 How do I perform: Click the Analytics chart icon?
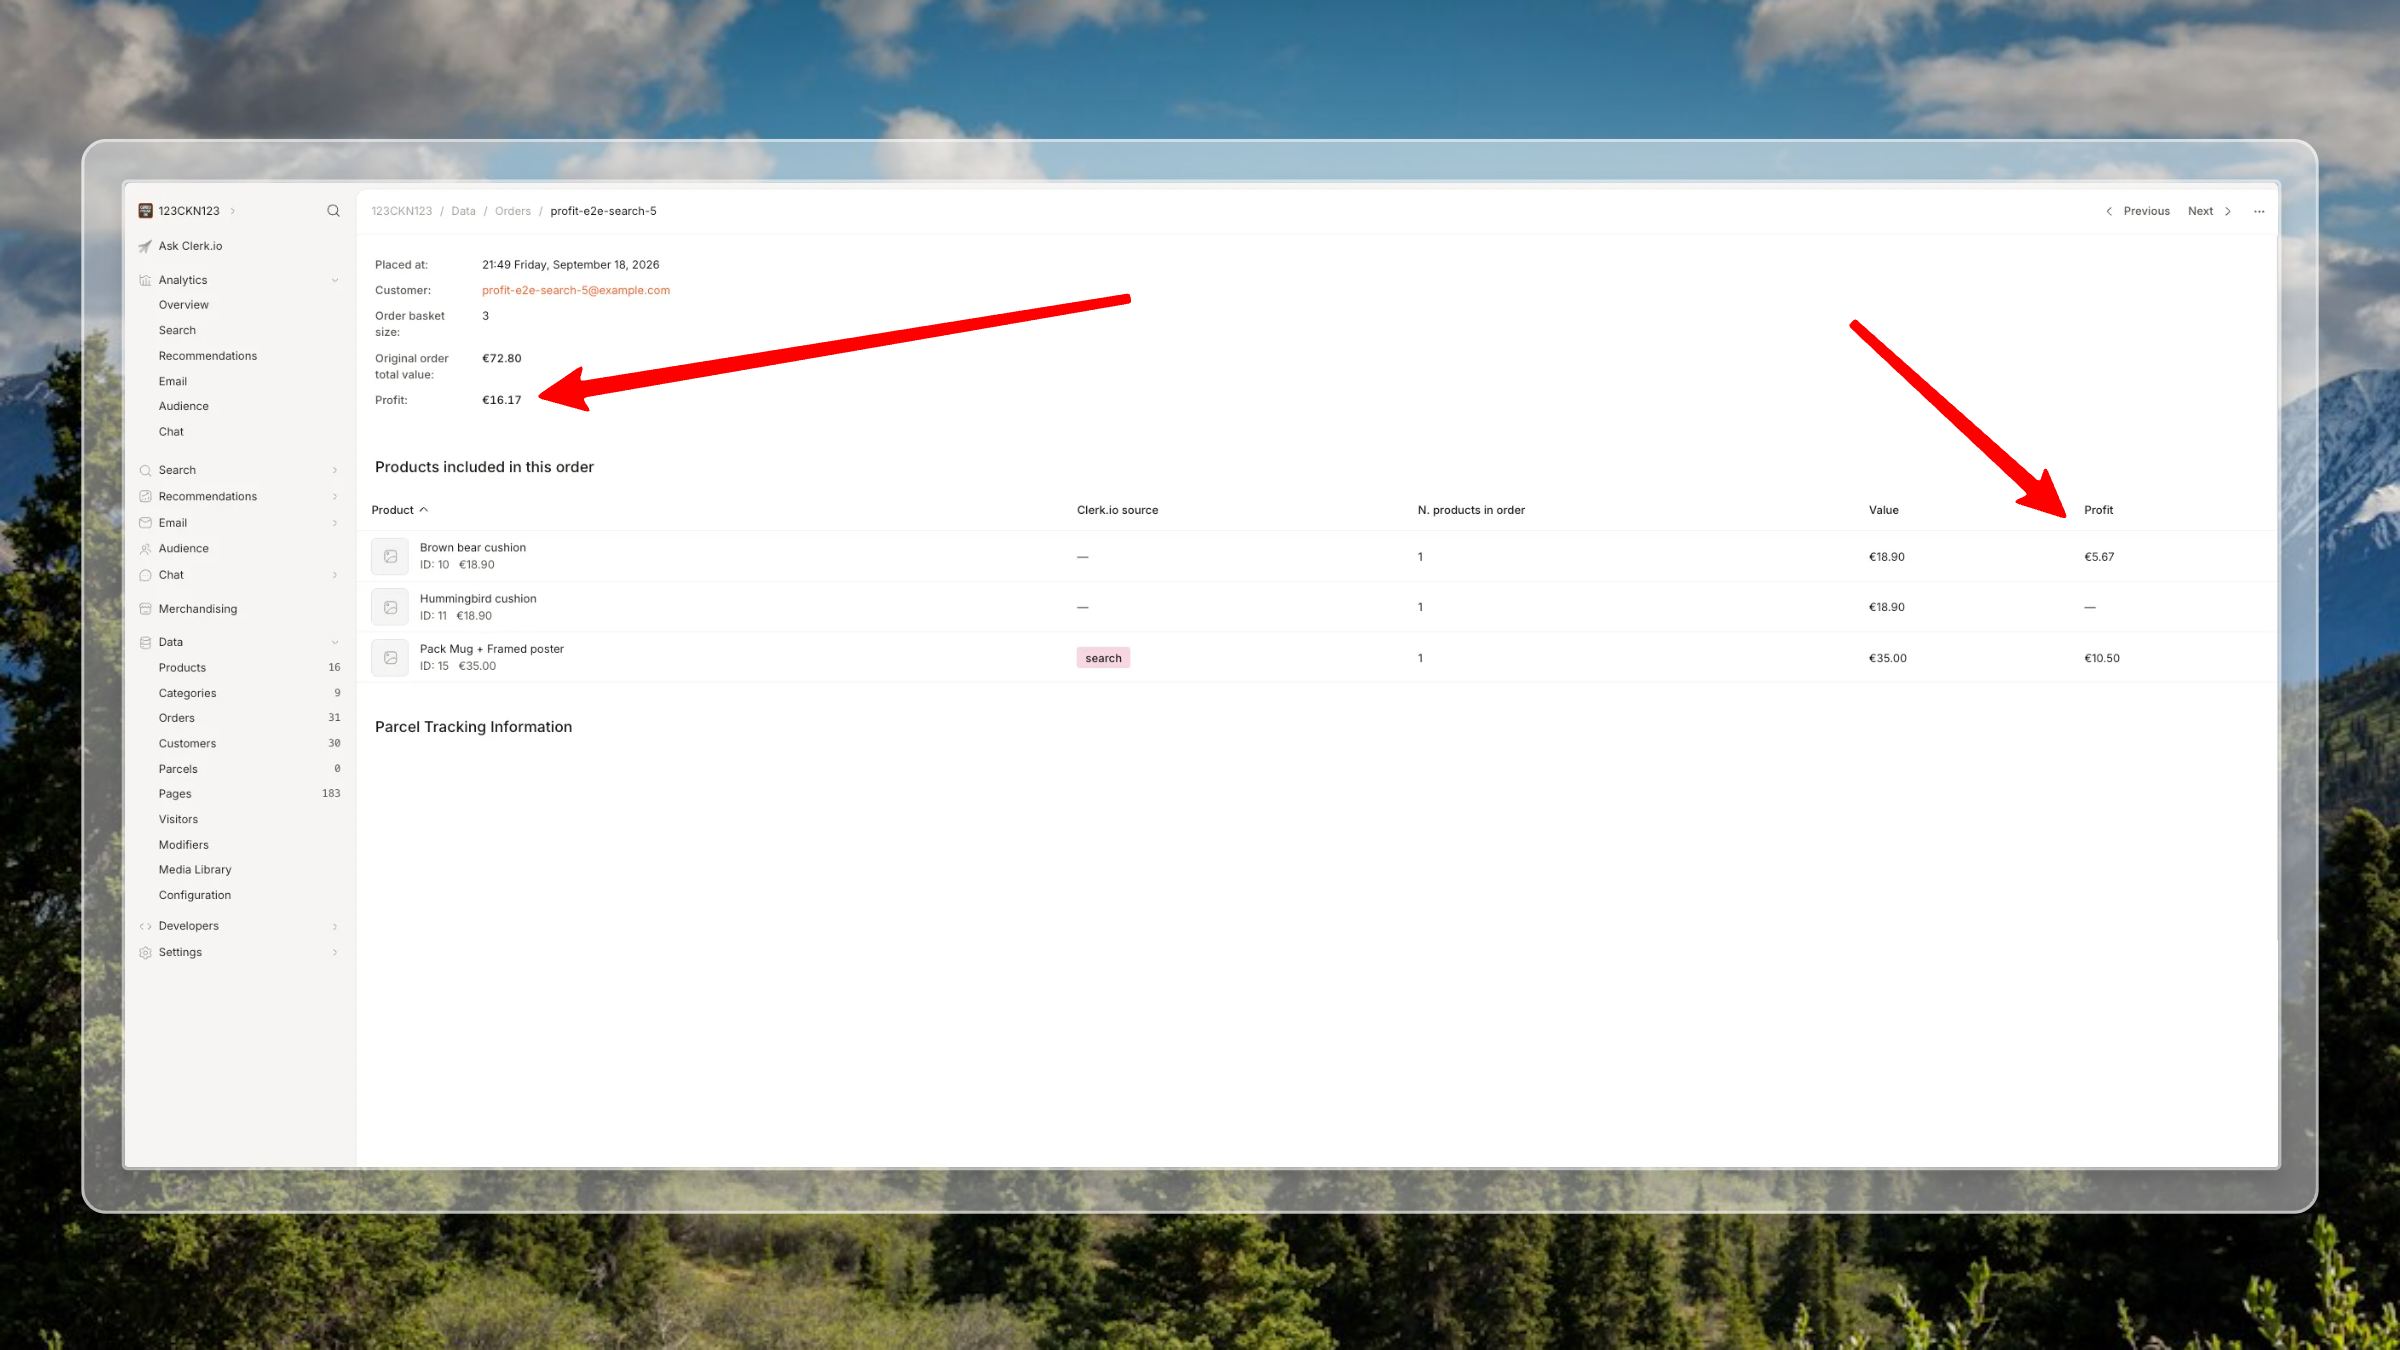(x=145, y=281)
